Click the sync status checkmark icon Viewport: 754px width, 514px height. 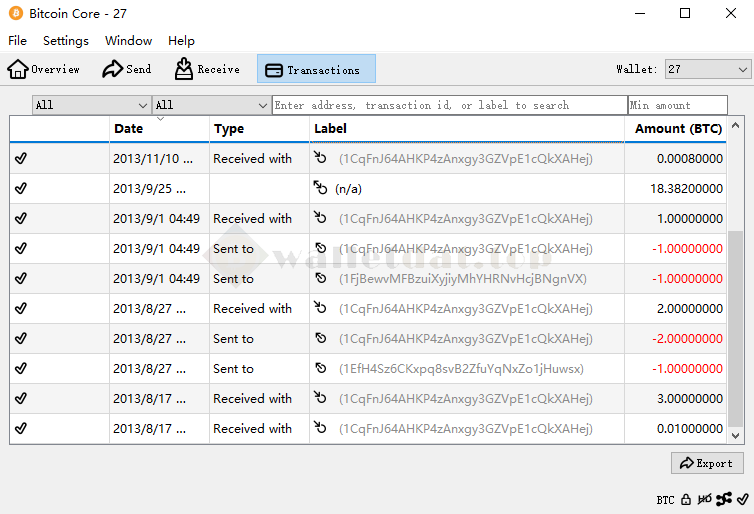(742, 499)
